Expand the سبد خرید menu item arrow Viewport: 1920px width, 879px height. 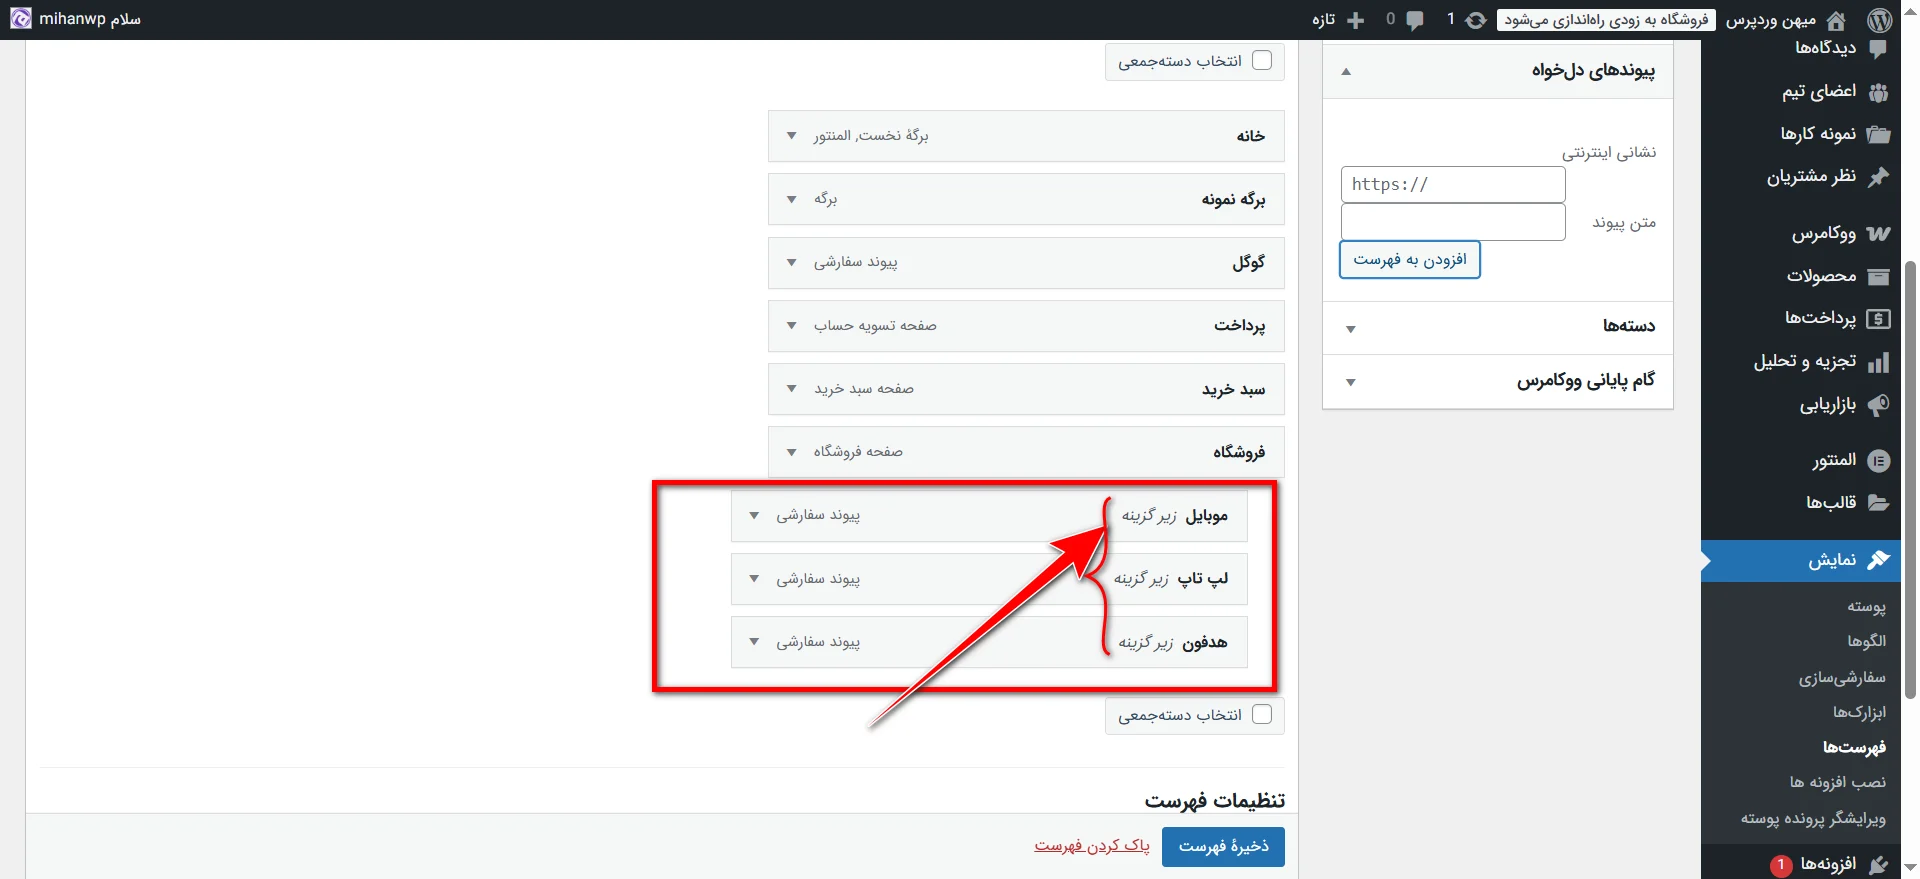(791, 388)
